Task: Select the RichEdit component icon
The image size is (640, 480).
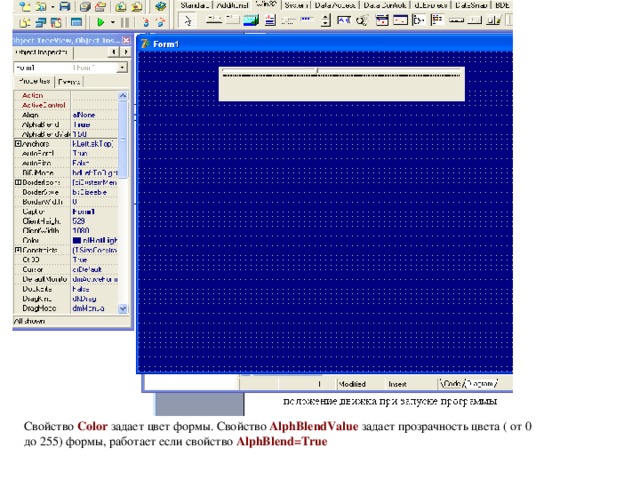Action: pos(270,20)
